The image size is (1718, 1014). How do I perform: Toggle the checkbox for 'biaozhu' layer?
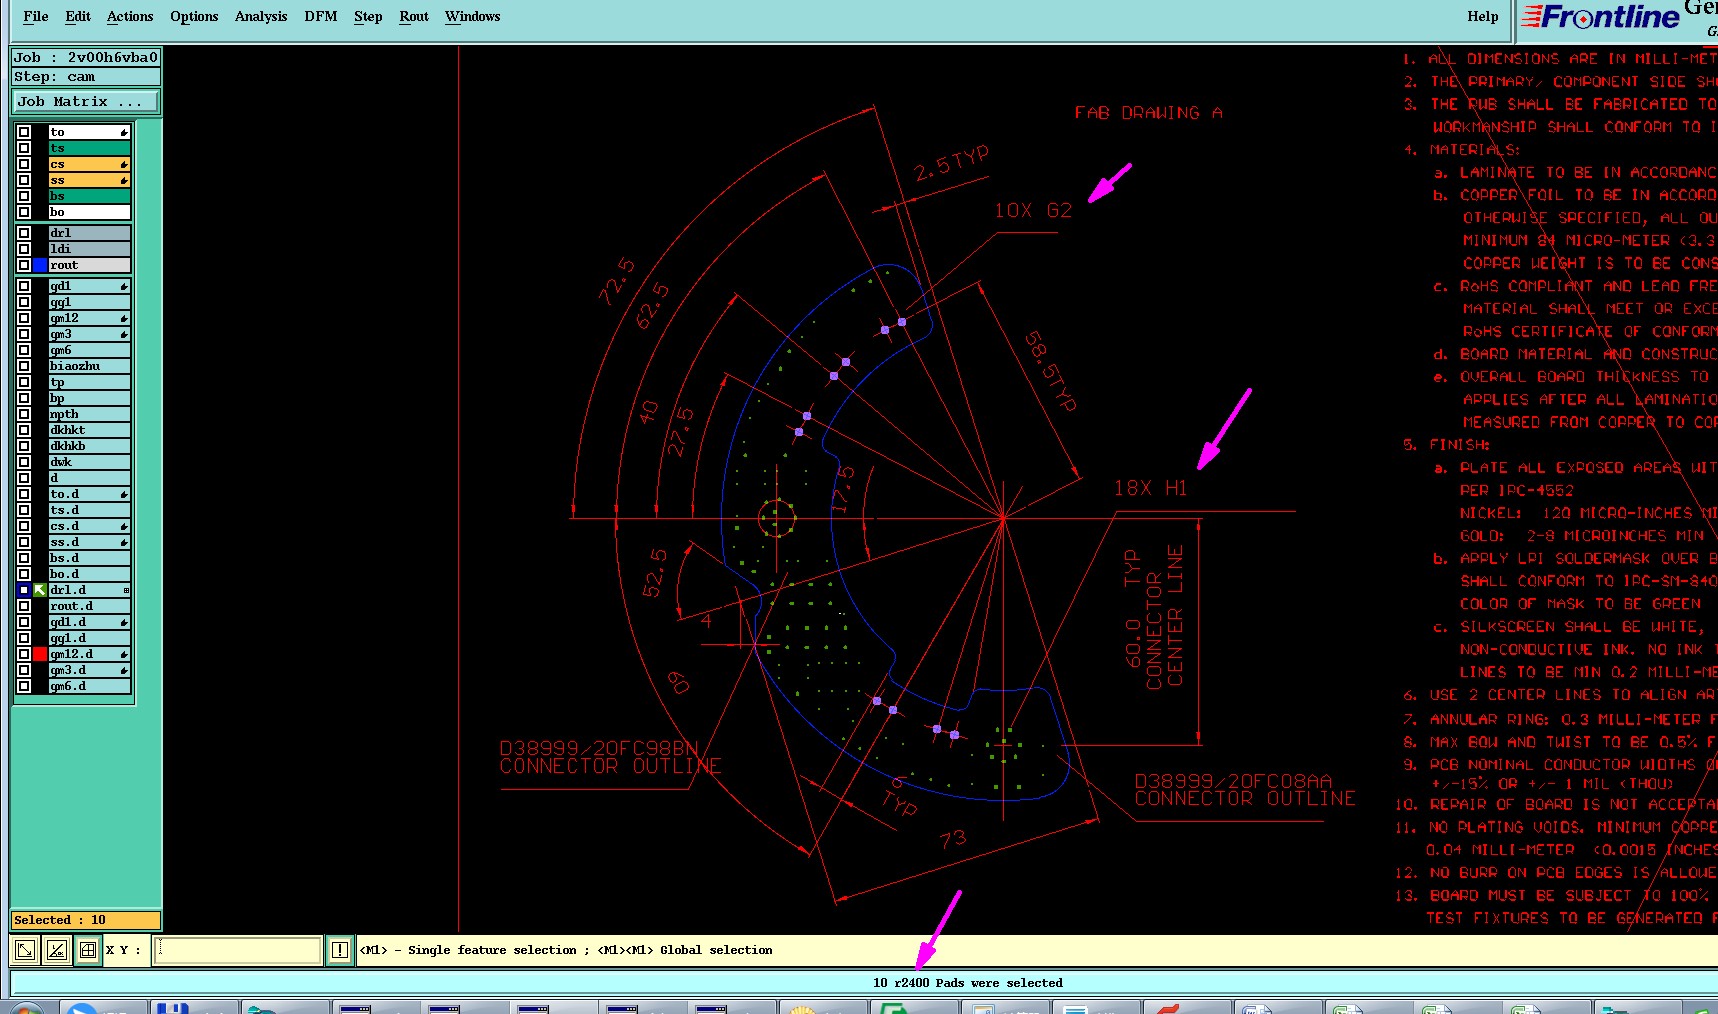pos(24,366)
